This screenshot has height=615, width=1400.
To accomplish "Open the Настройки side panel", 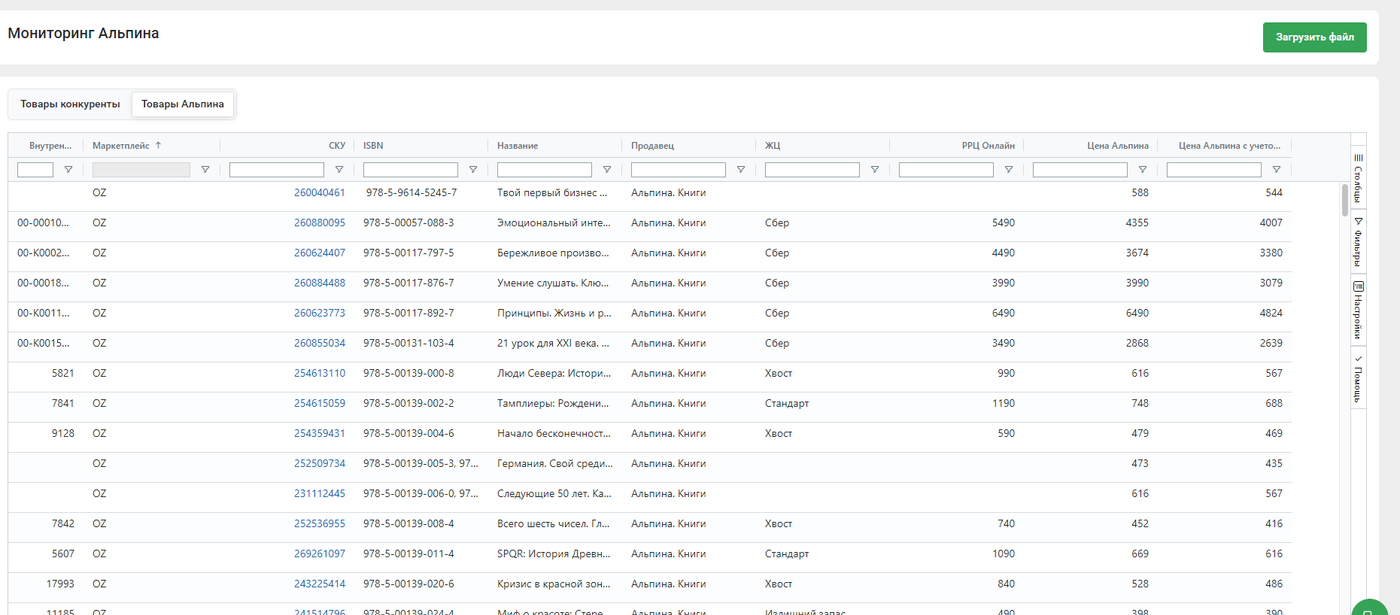I will pos(1358,310).
